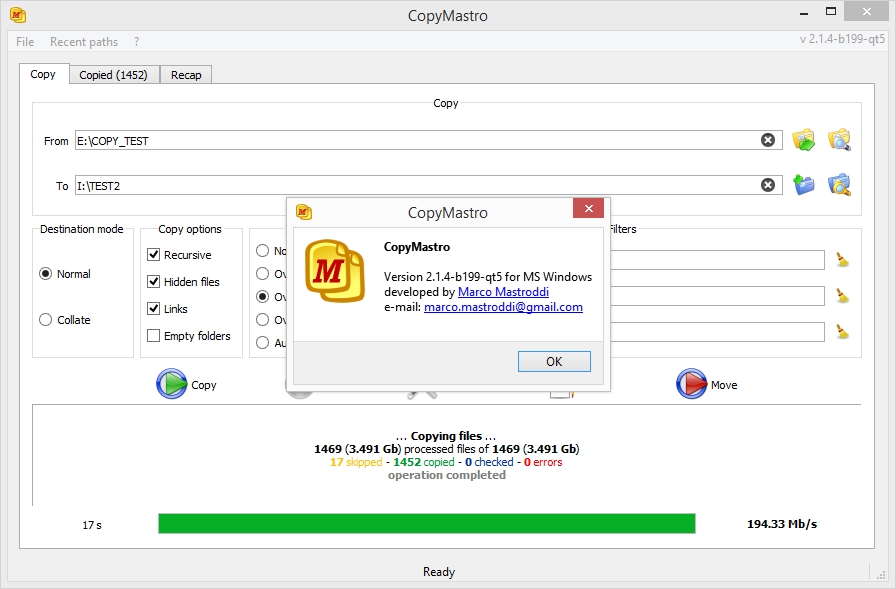Image resolution: width=896 pixels, height=589 pixels.
Task: Switch to the Copied (1452) tab
Action: [x=113, y=75]
